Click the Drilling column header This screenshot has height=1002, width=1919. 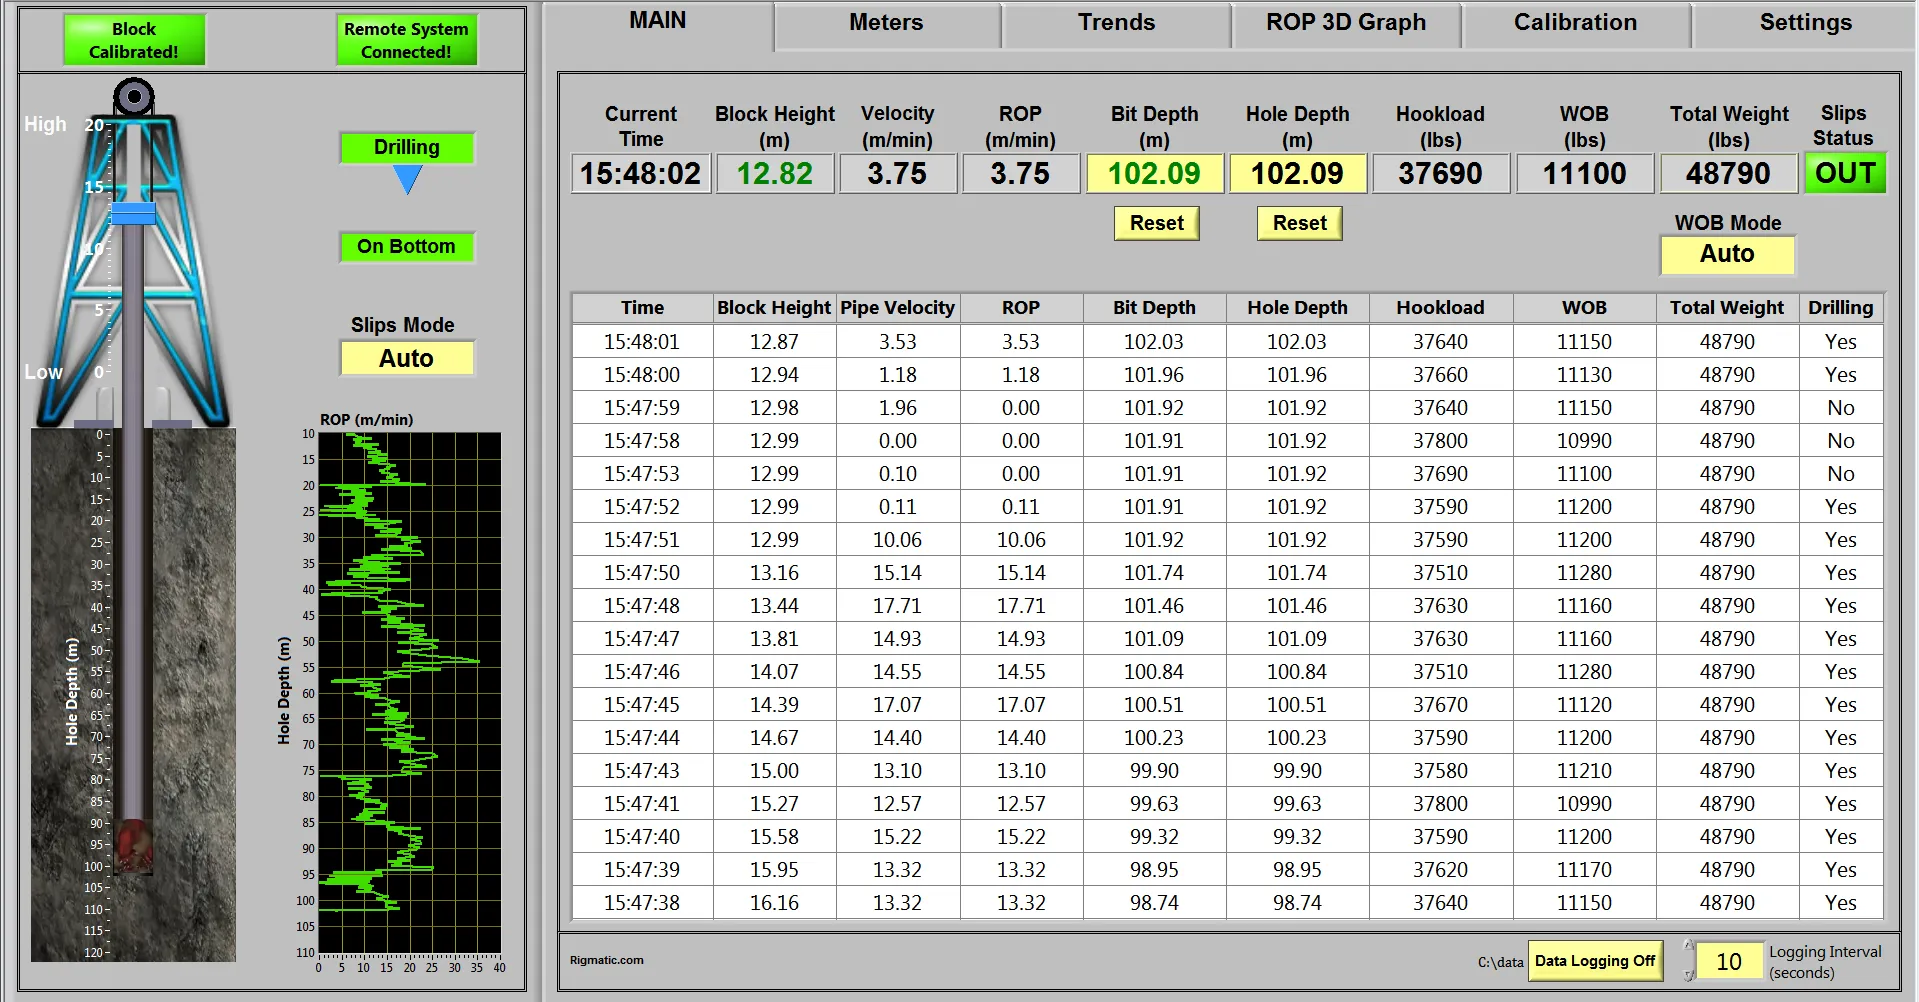coord(1840,308)
